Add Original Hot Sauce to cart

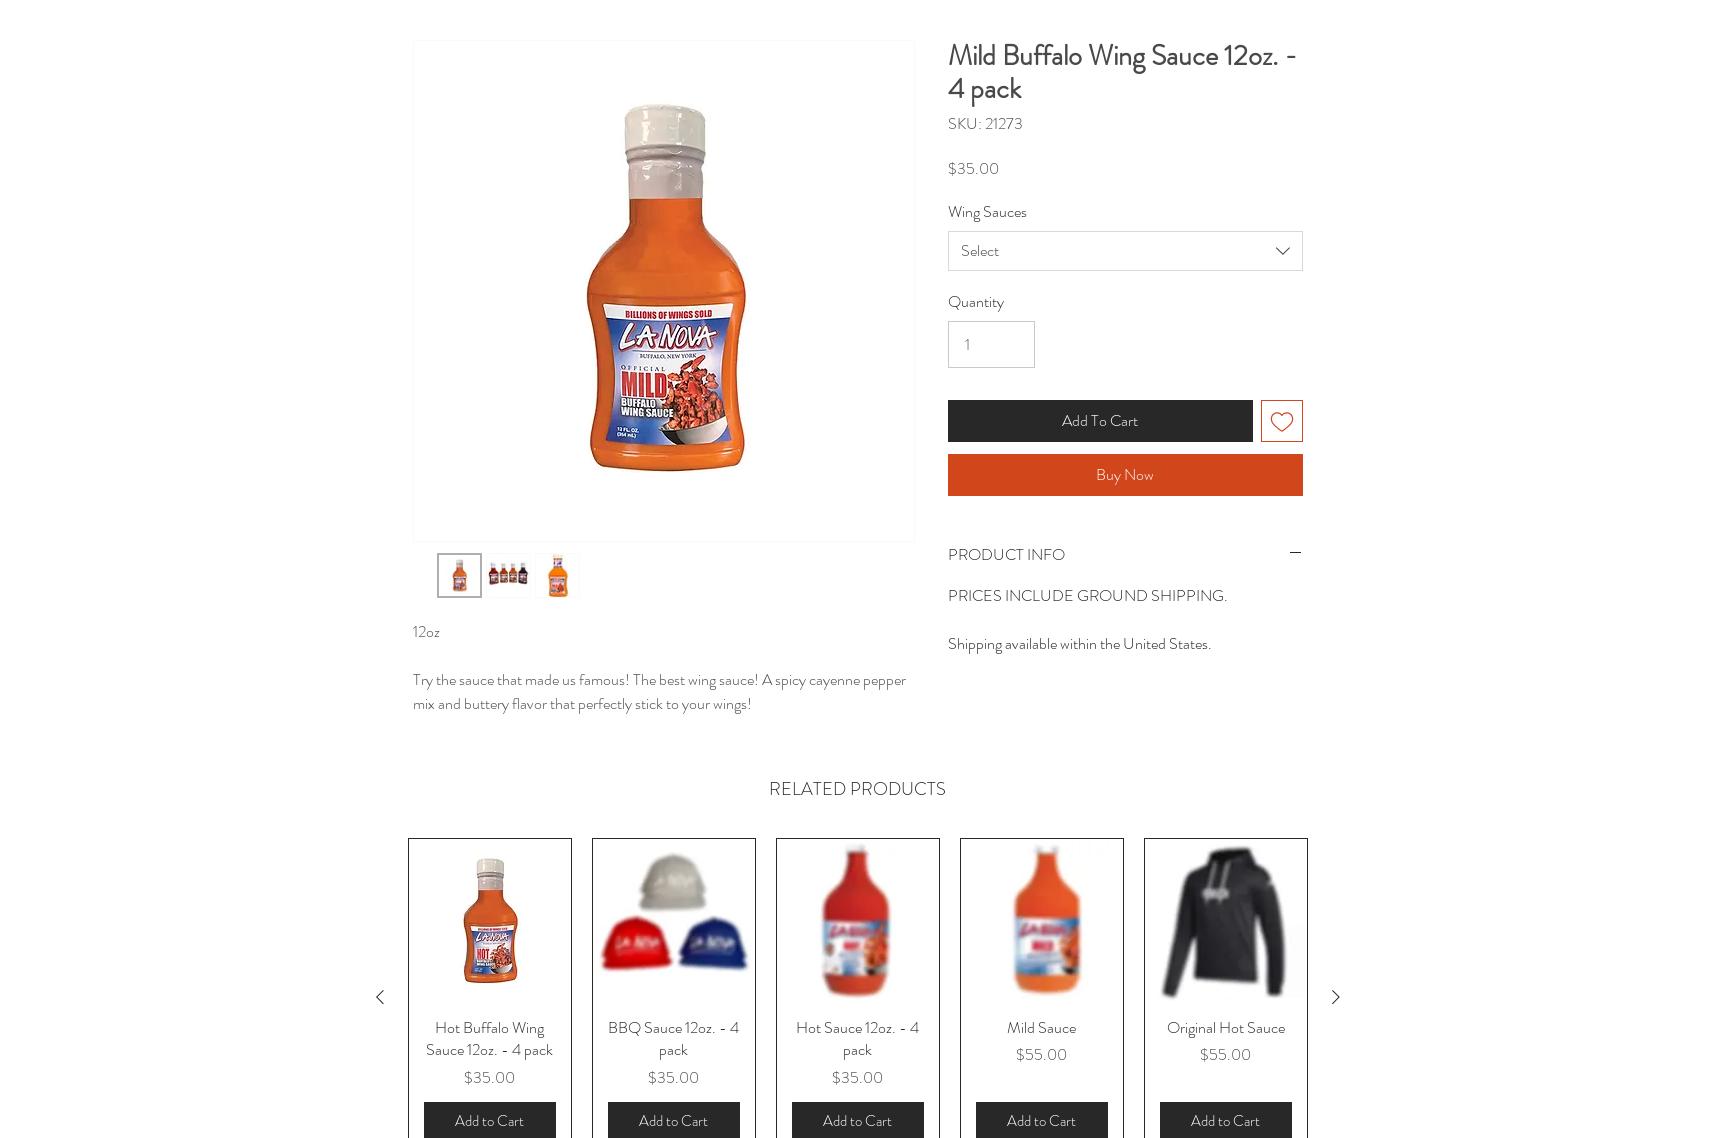coord(1225,1120)
